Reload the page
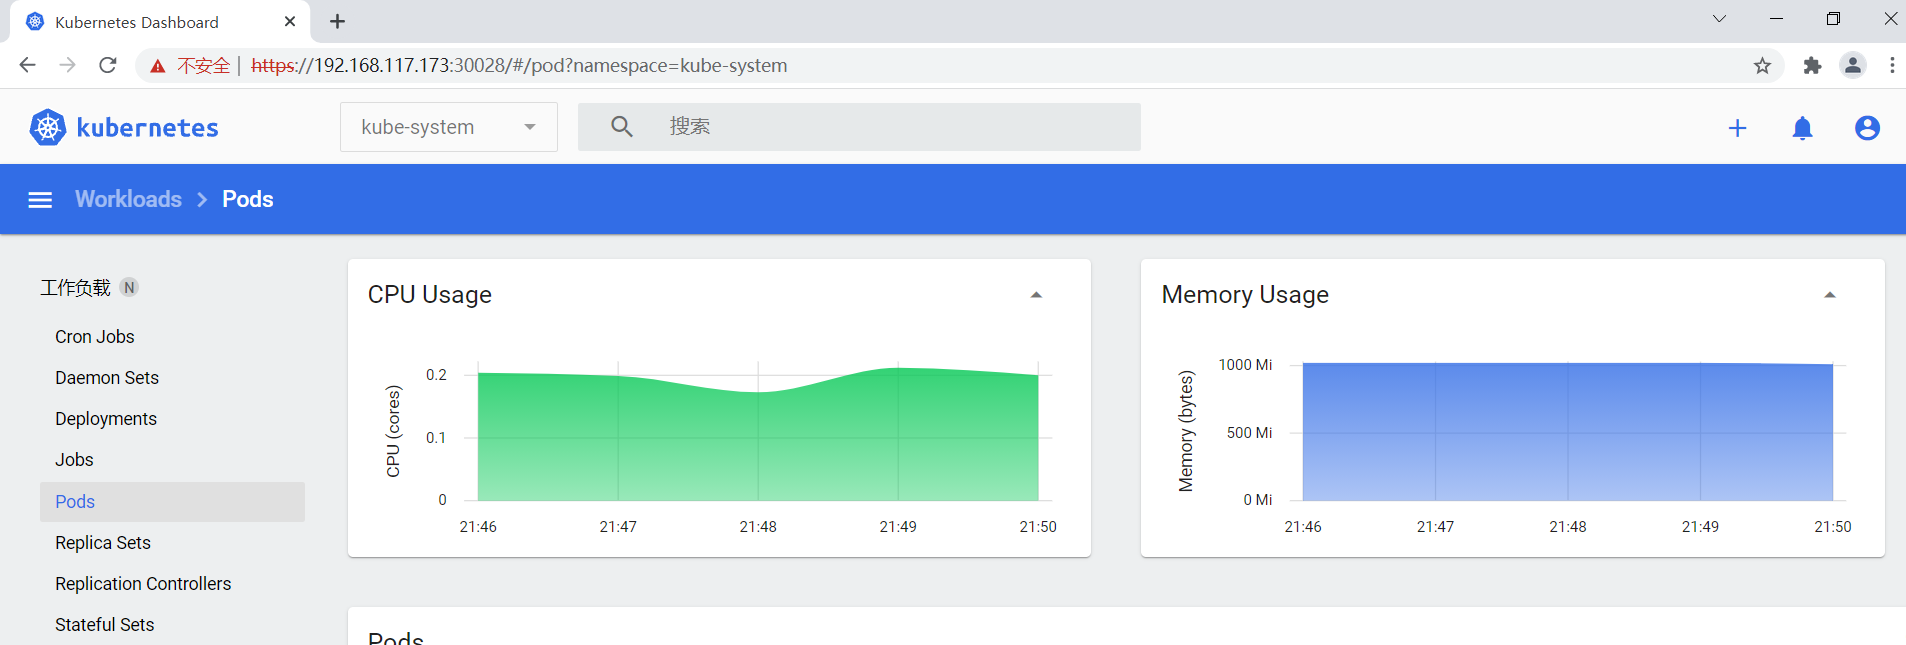Screen dimensions: 1906x645 (x=108, y=65)
